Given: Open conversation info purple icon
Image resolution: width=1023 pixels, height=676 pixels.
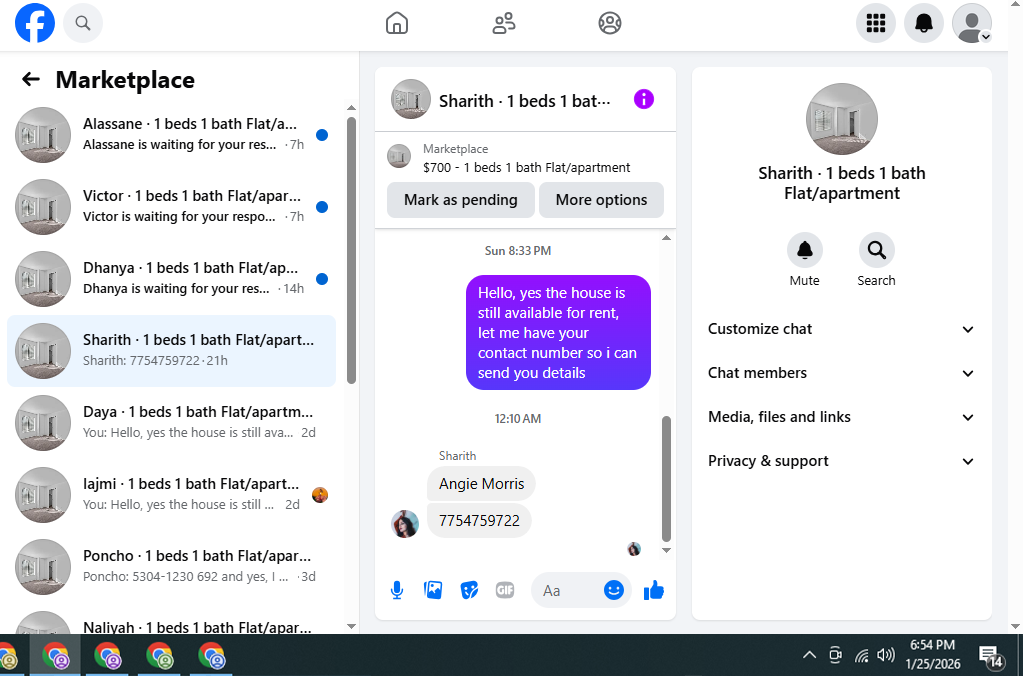Looking at the screenshot, I should tap(643, 99).
